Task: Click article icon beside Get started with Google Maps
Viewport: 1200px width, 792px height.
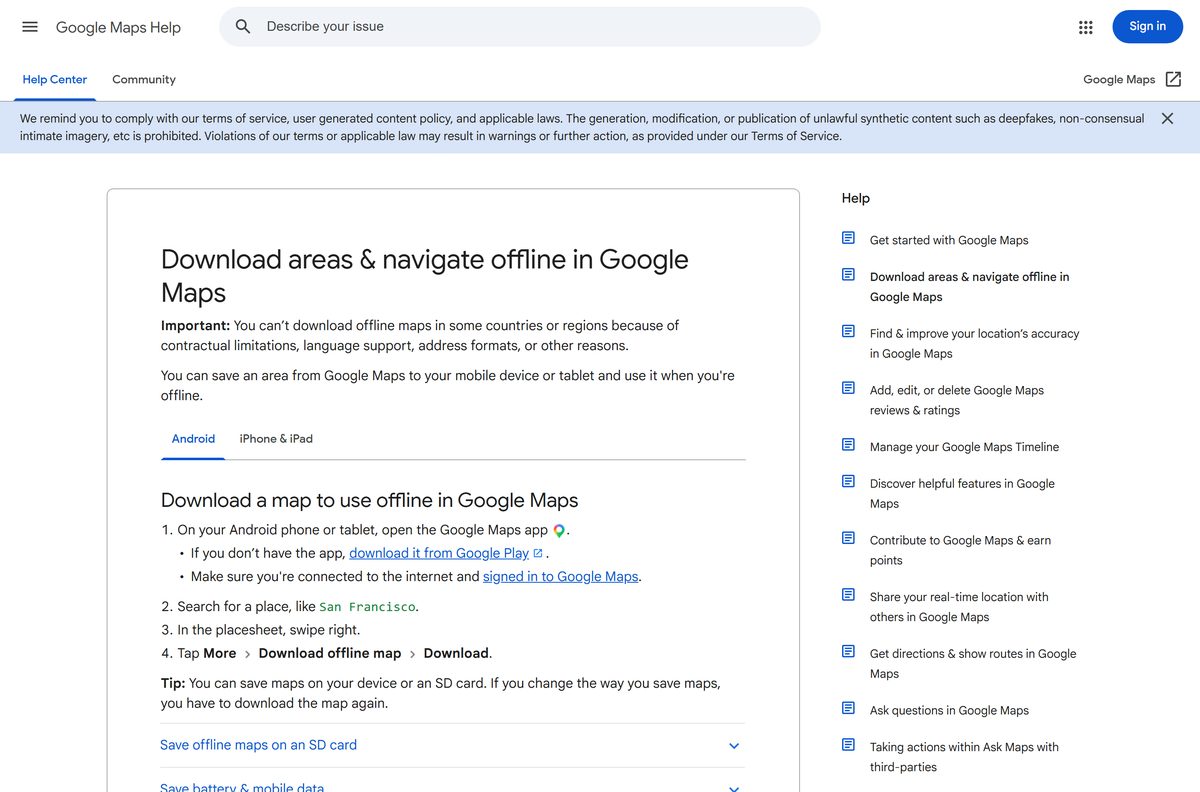Action: 848,238
